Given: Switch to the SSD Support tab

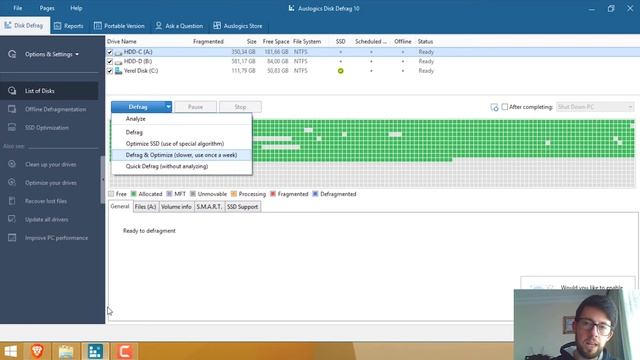Looking at the screenshot, I should pos(242,207).
